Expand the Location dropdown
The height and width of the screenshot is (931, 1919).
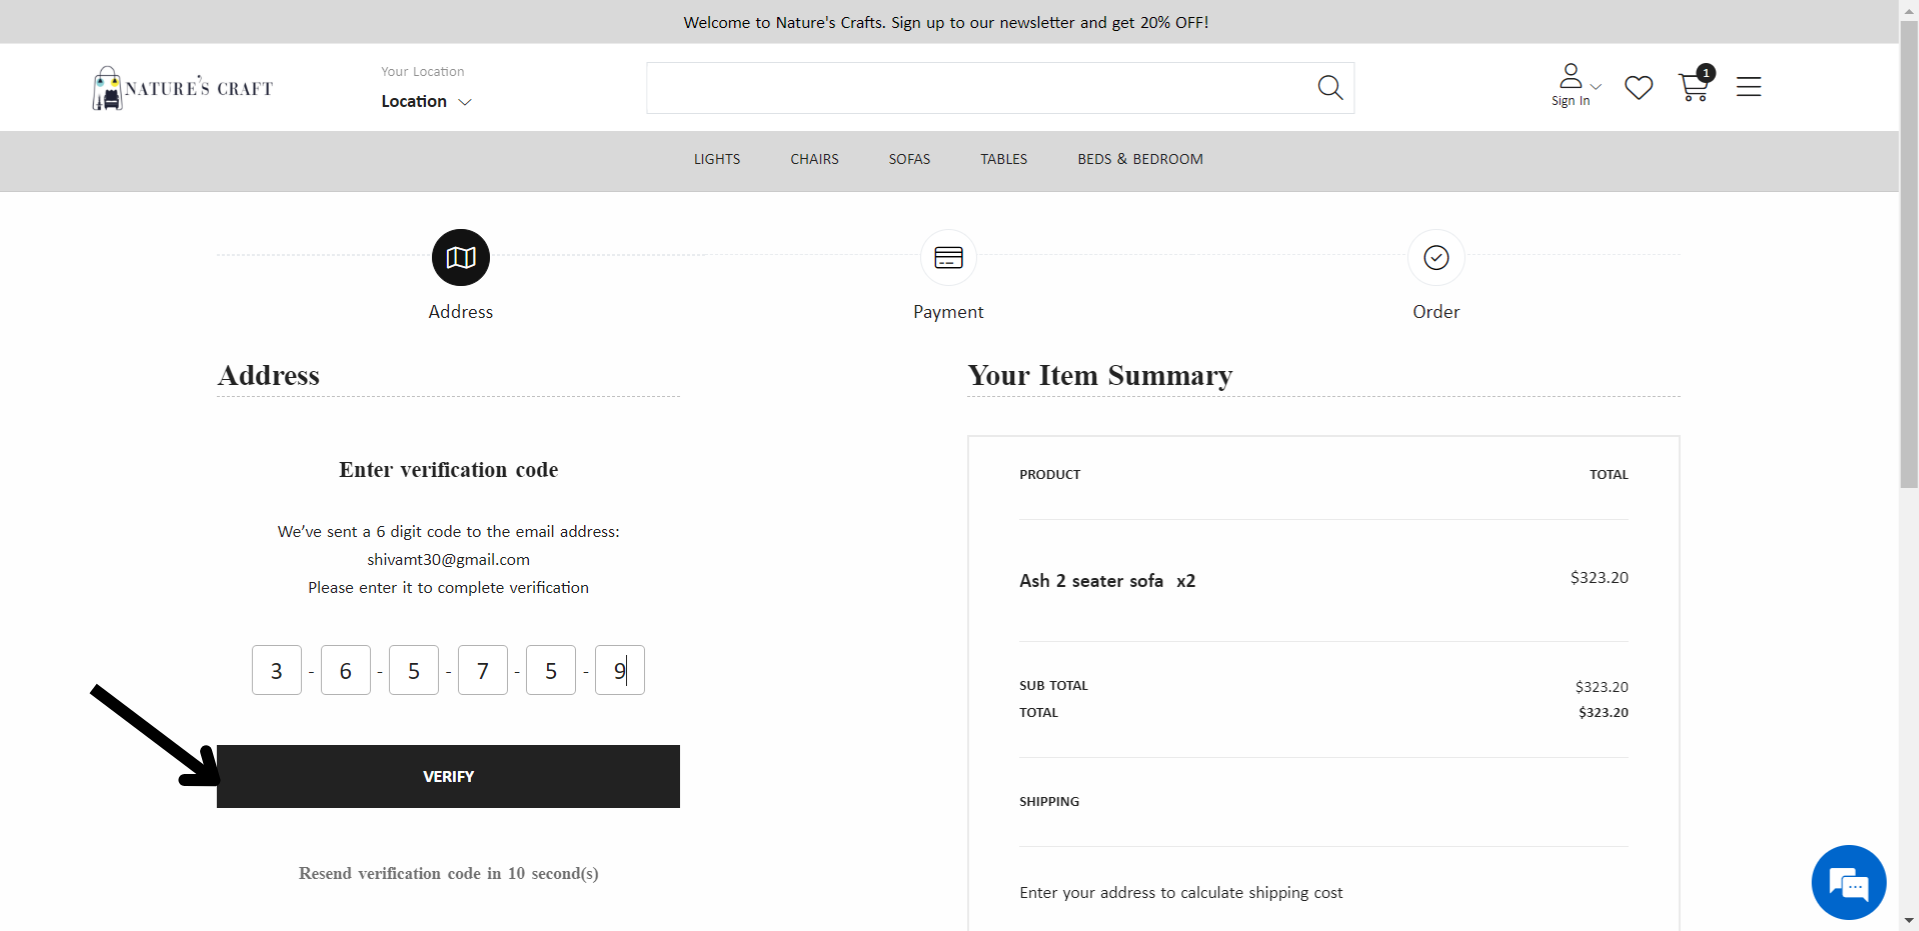[x=426, y=101]
